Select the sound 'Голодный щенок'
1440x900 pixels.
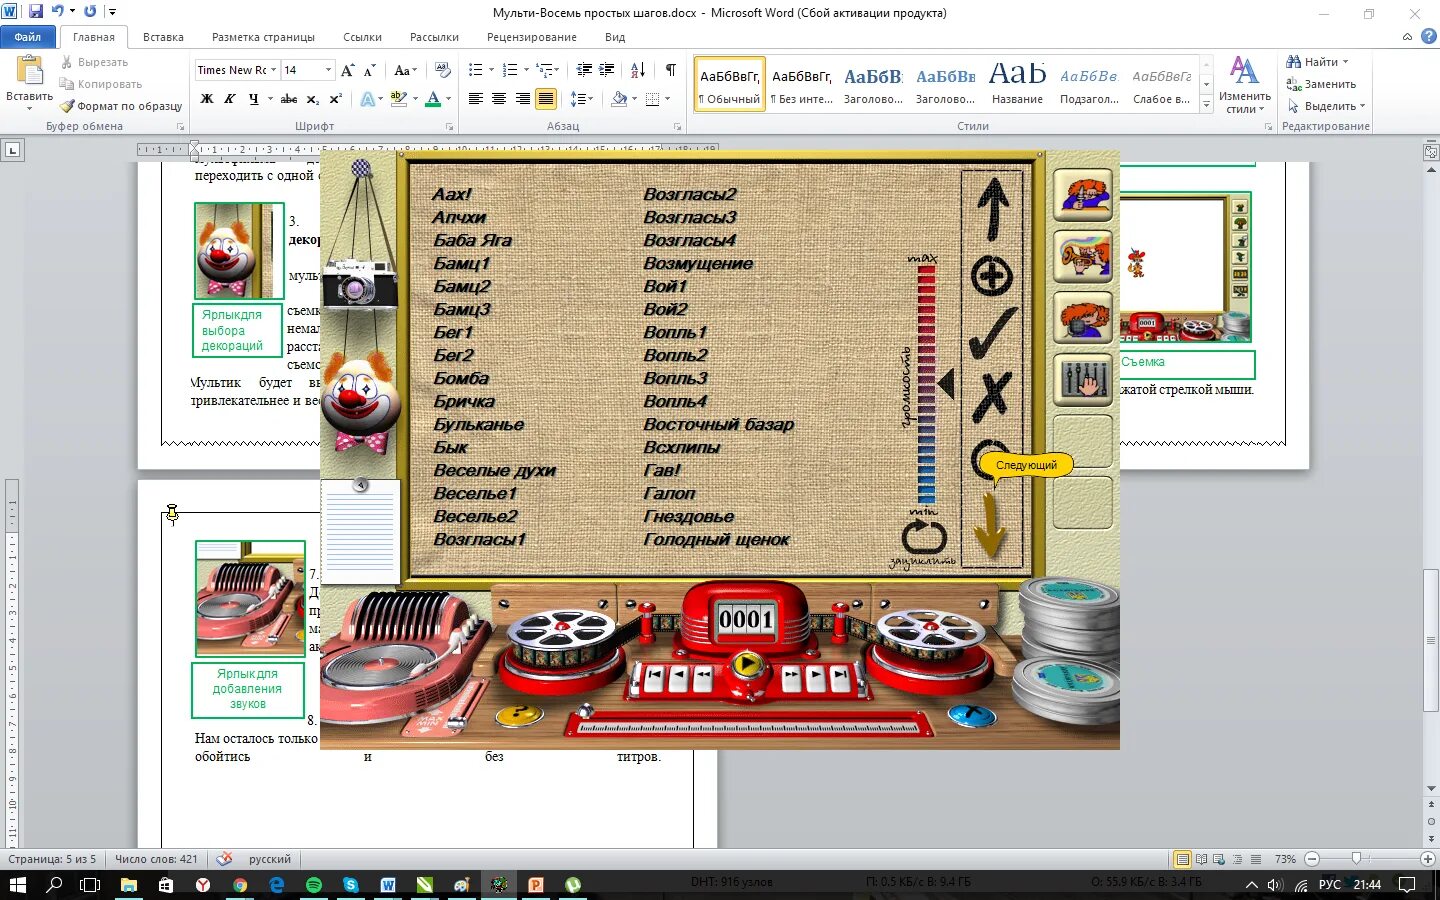tap(716, 539)
